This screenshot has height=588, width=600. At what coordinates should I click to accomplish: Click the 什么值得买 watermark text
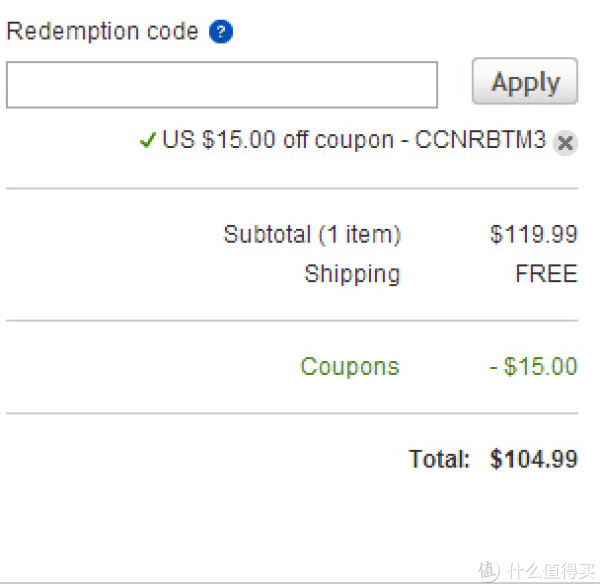click(552, 571)
